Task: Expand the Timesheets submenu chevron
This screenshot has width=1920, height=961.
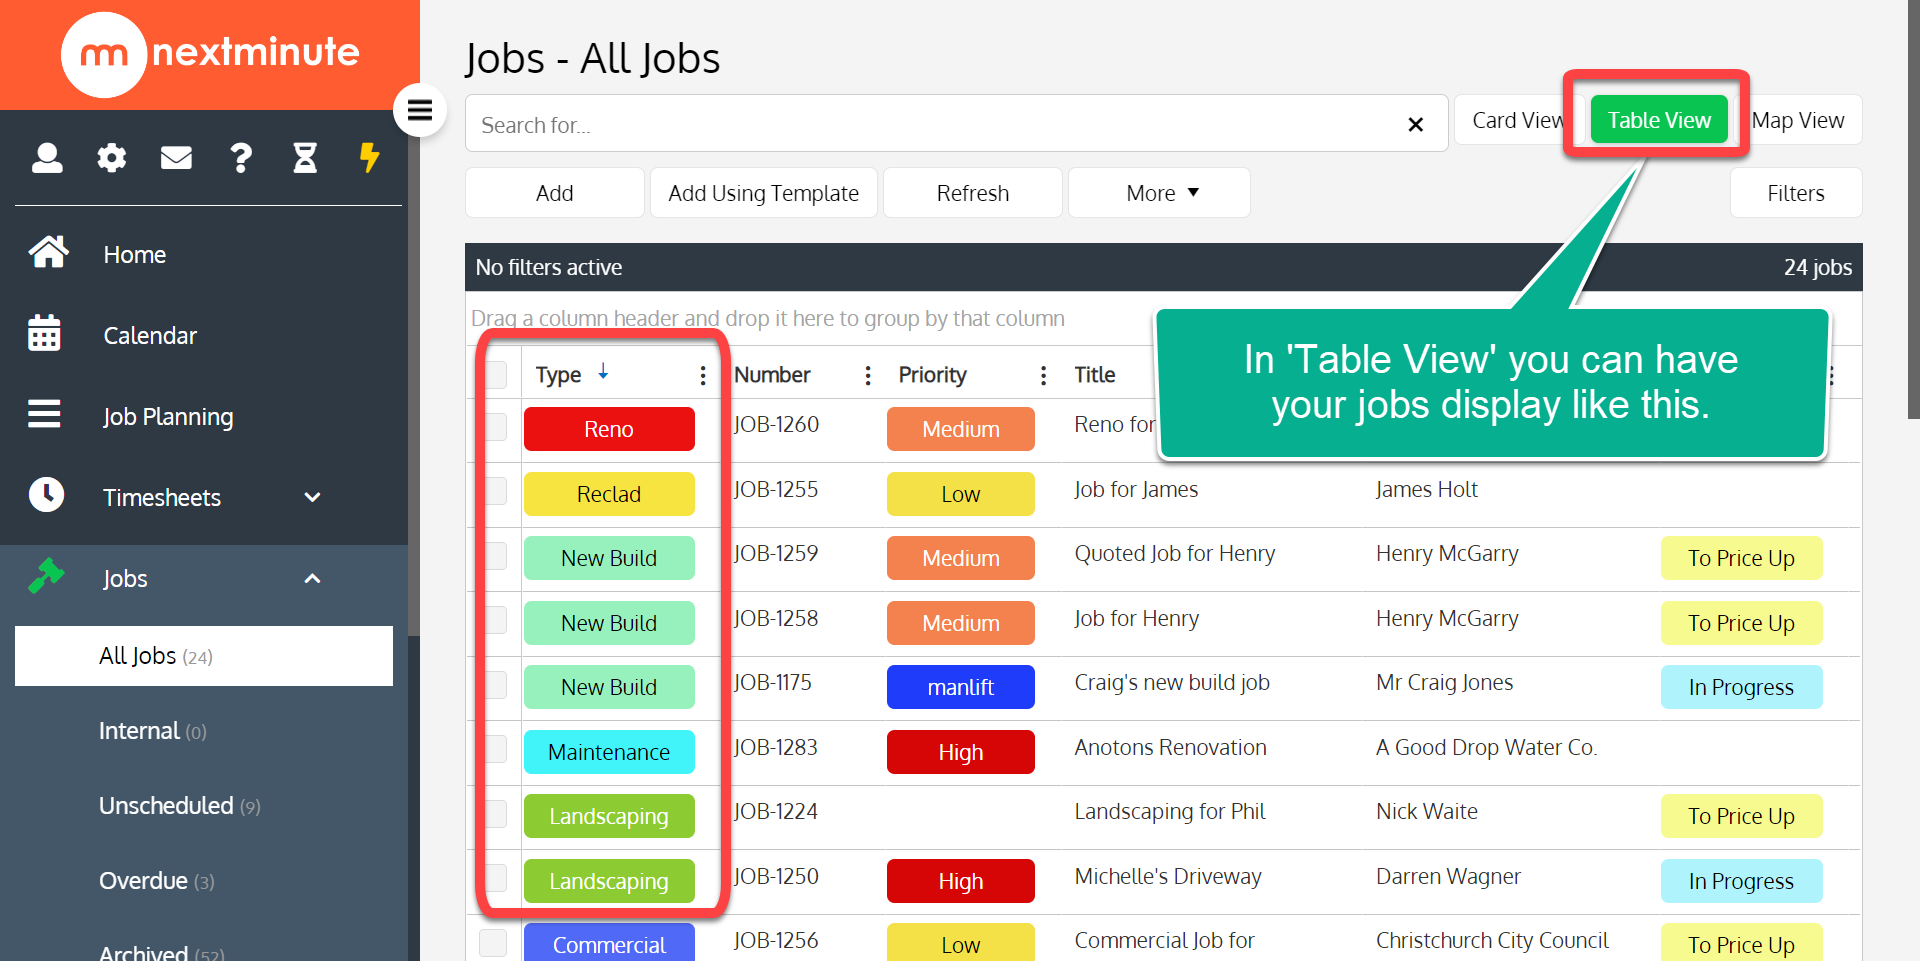Action: tap(312, 497)
